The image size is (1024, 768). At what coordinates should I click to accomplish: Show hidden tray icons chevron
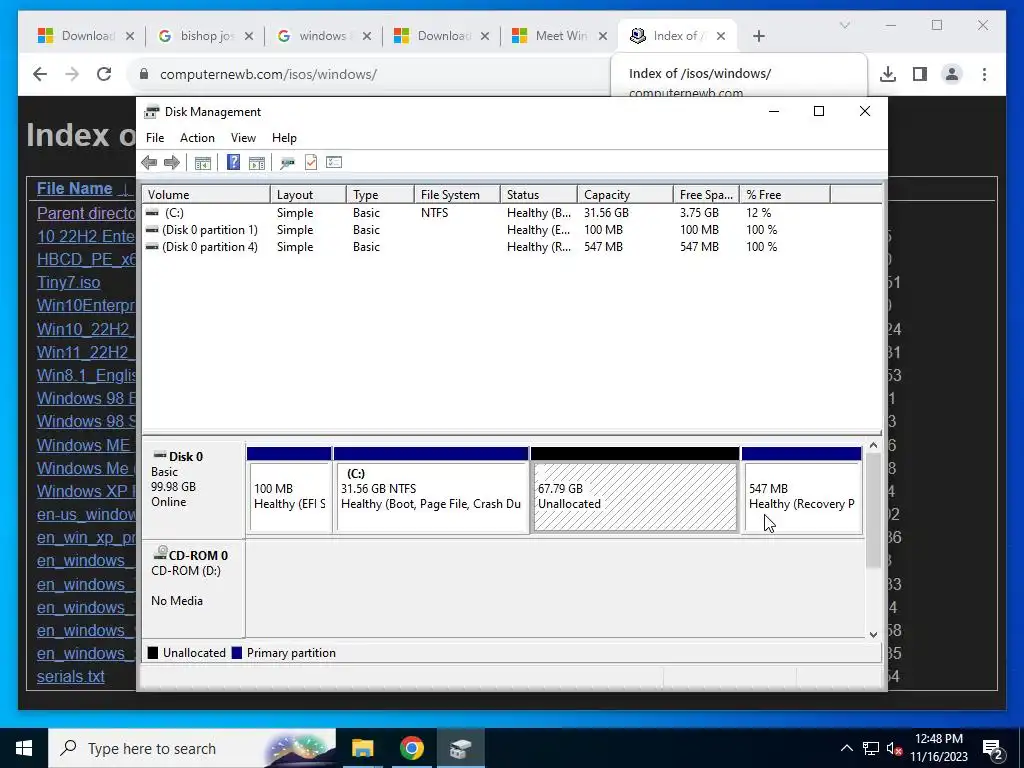point(846,748)
